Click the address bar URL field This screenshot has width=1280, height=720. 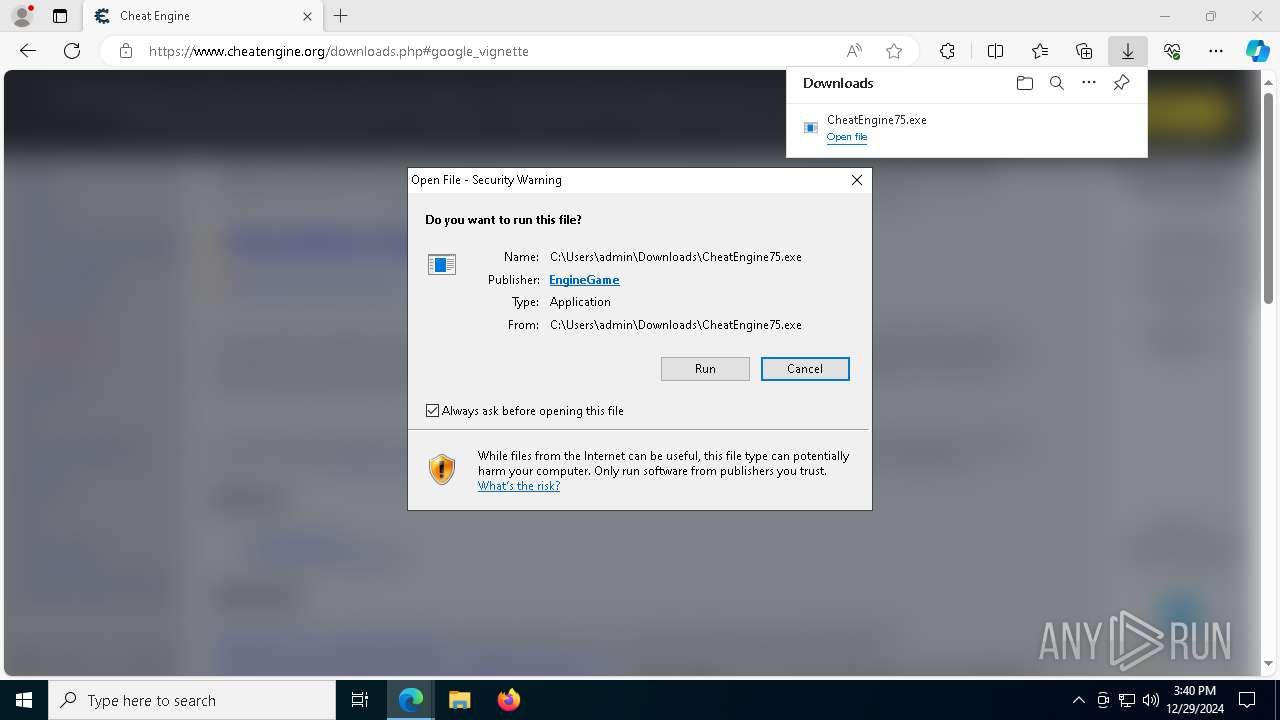coord(490,51)
